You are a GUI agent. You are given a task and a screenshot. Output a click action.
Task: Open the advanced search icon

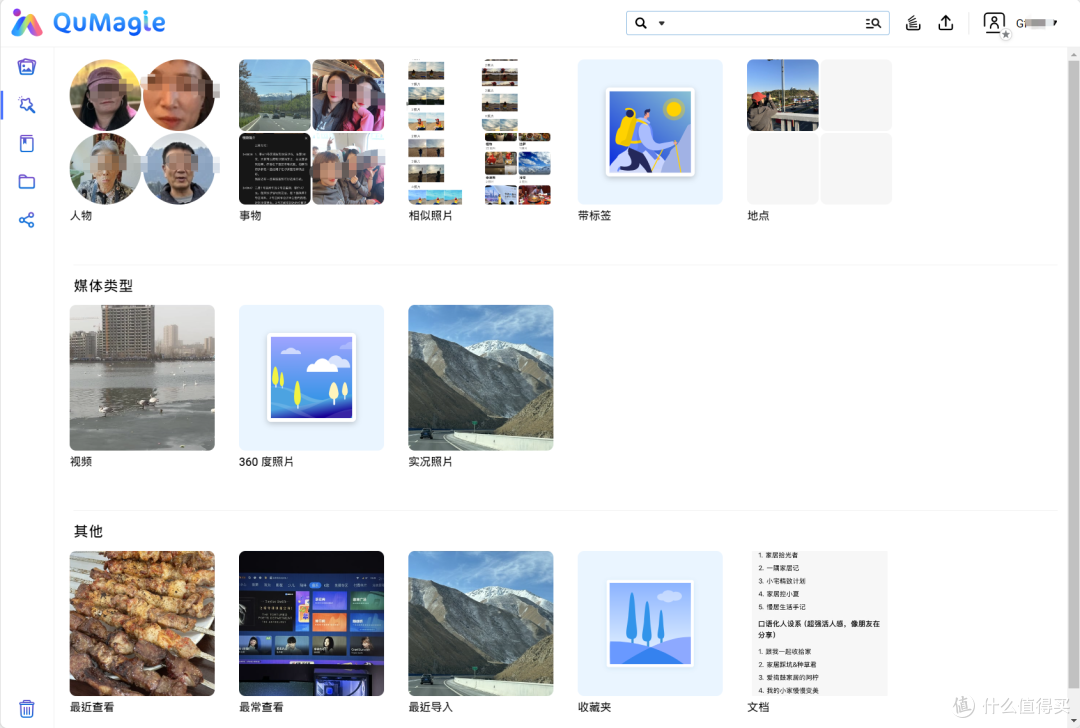(873, 23)
